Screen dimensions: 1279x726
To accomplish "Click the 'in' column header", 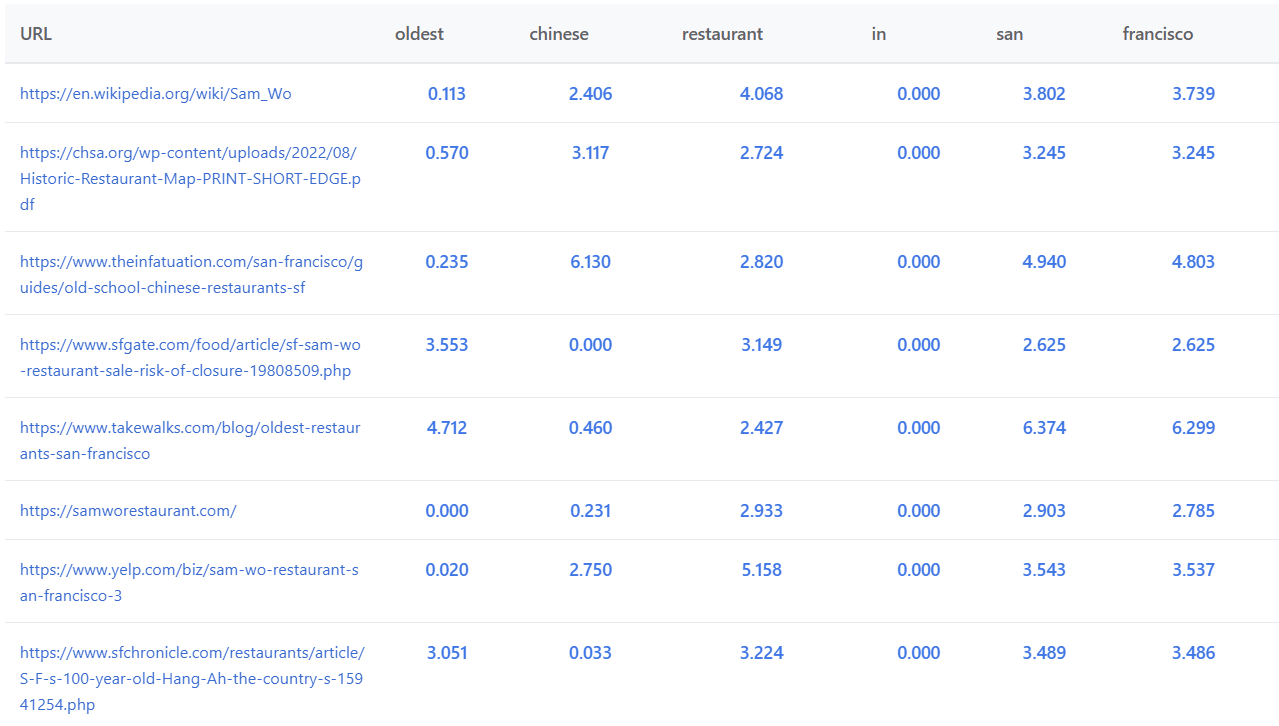I will 879,34.
